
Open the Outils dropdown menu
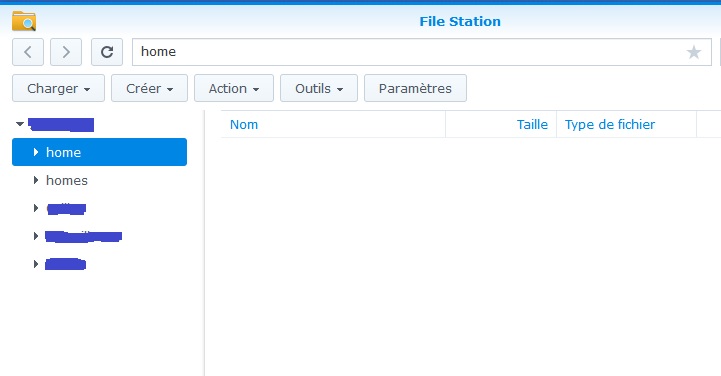(x=319, y=88)
